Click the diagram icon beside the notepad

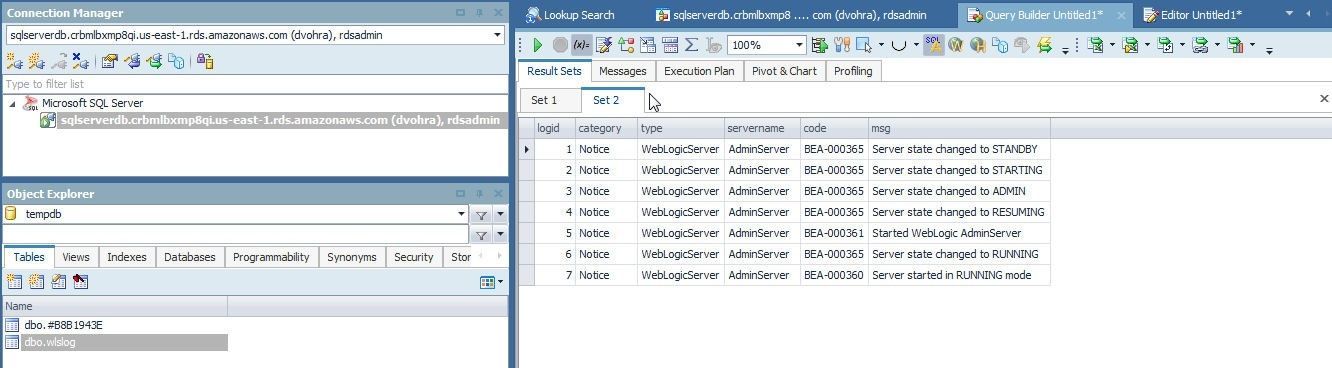(626, 45)
